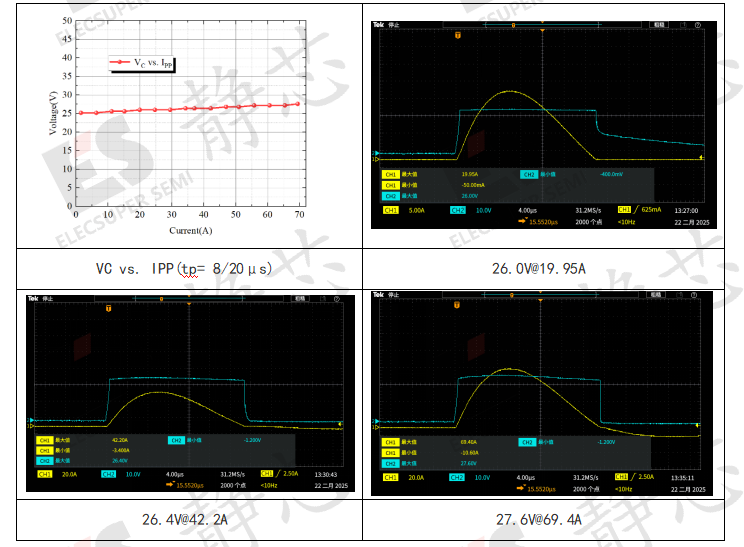Viewport: 744px width, 547px height.
Task: Select the Current(A) axis label
Action: tap(191, 231)
